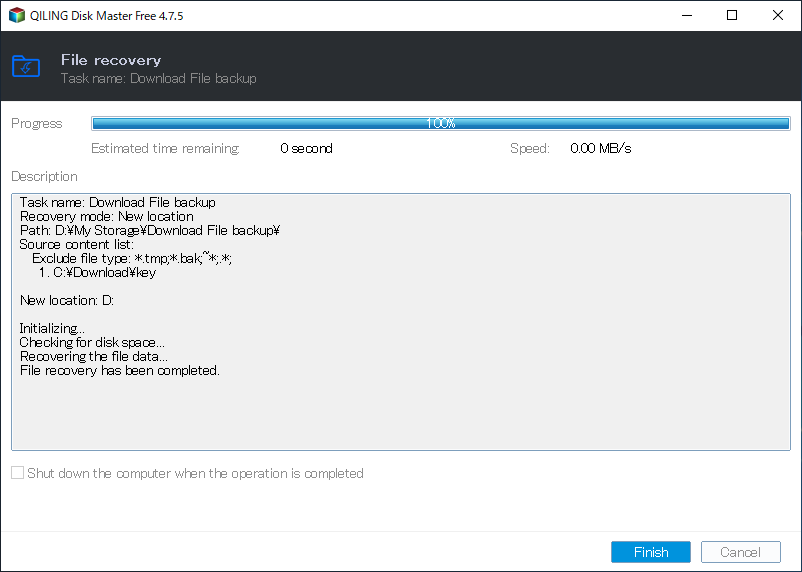This screenshot has width=802, height=572.
Task: Click the 'Exclude file type' line
Action: click(x=132, y=258)
